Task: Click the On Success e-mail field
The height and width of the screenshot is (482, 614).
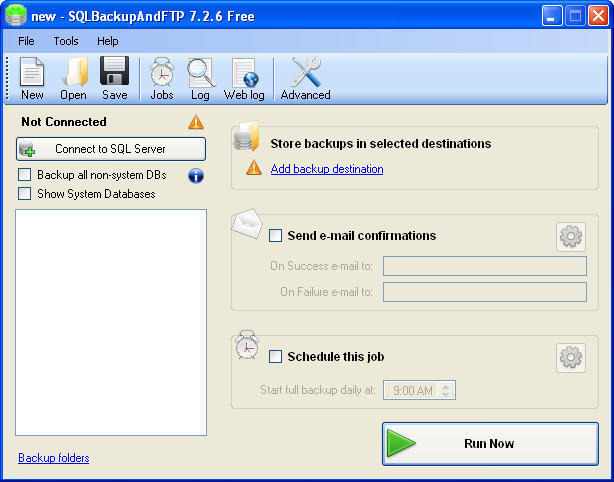Action: [485, 266]
